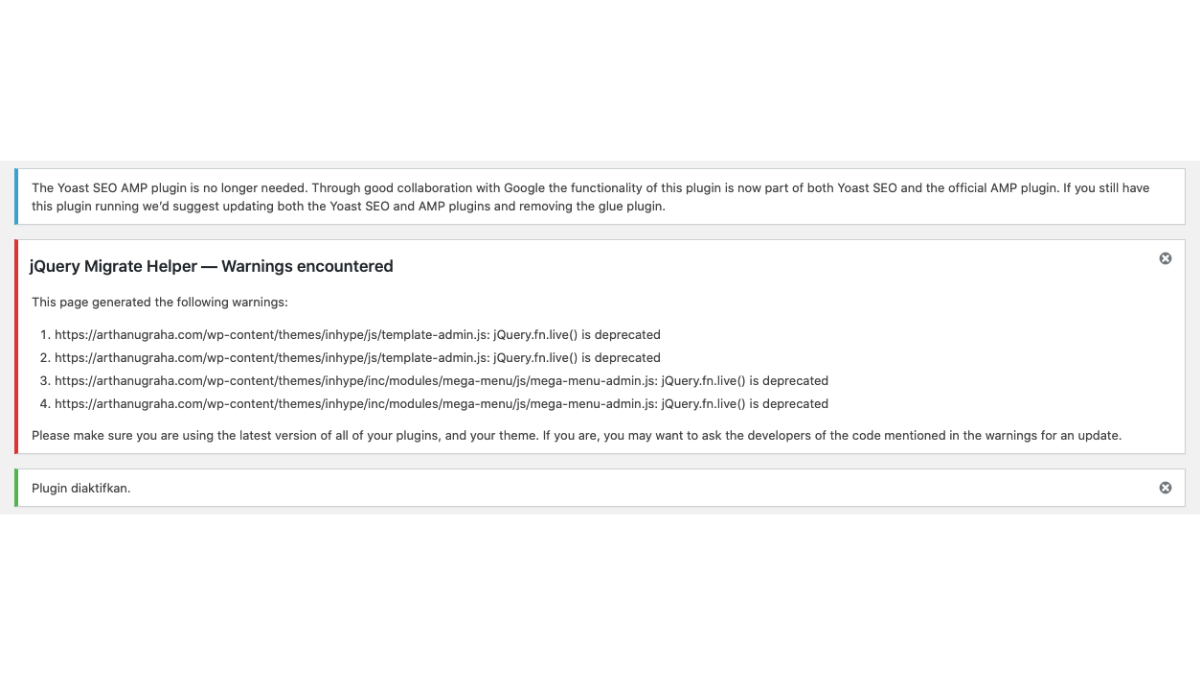Click the blank white area above the notices

click(600, 80)
